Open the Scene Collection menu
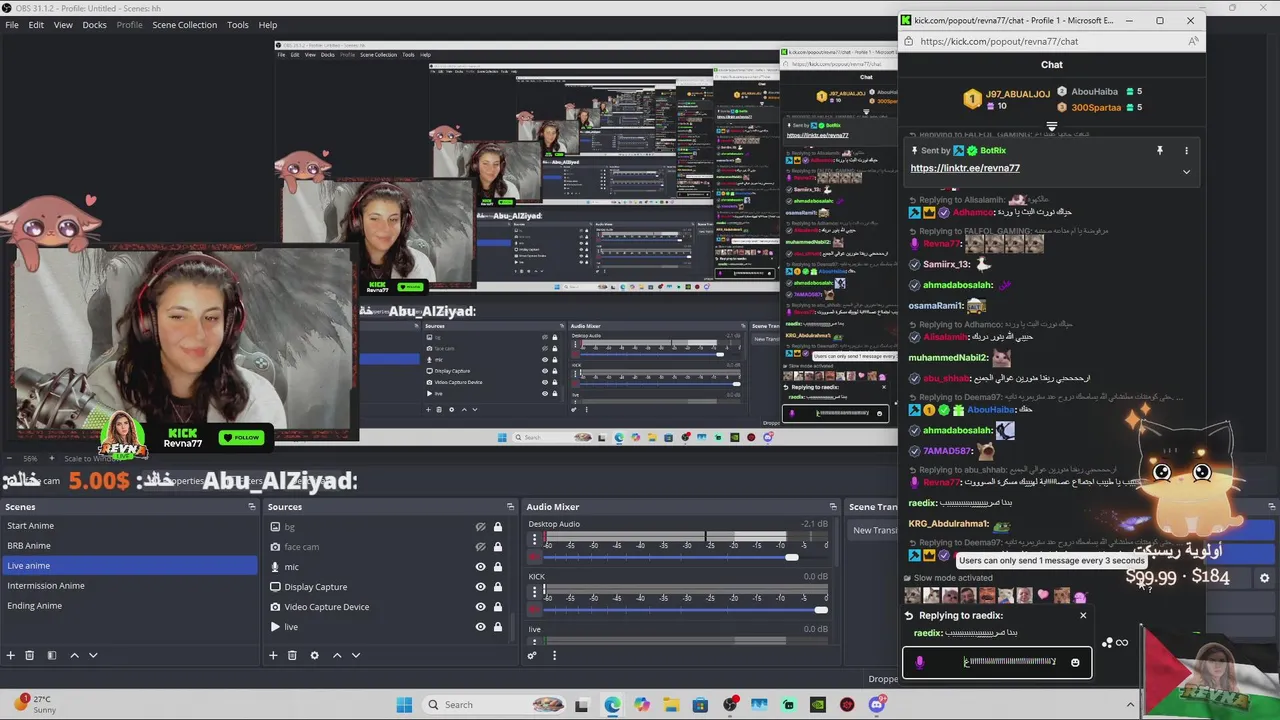This screenshot has height=720, width=1280. click(x=185, y=25)
